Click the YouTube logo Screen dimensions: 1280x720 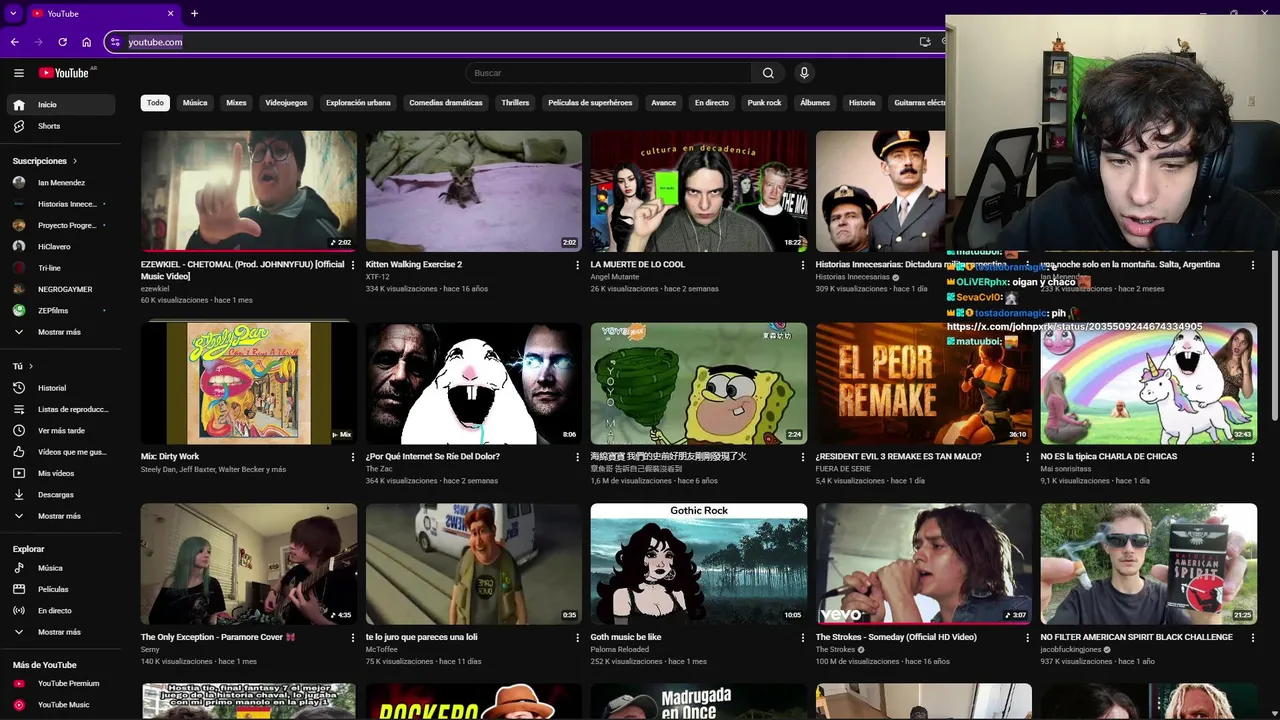[x=64, y=73]
